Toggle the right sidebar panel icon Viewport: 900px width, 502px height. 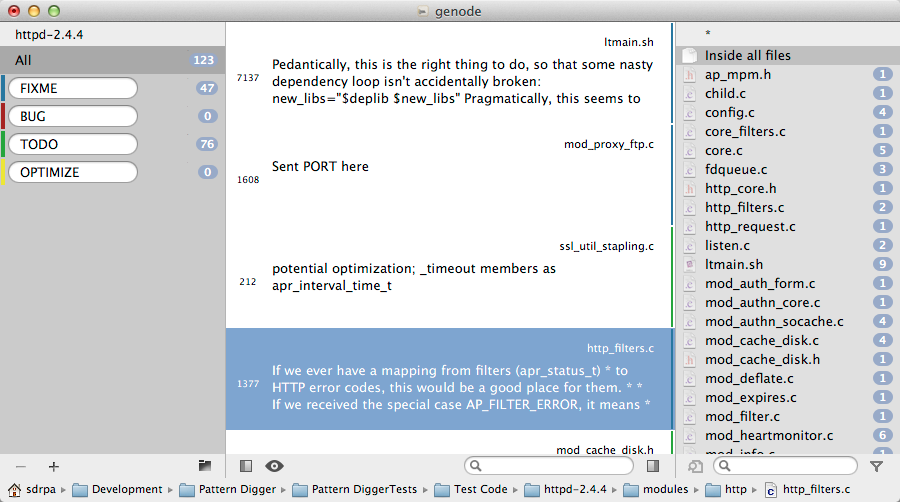click(x=653, y=466)
